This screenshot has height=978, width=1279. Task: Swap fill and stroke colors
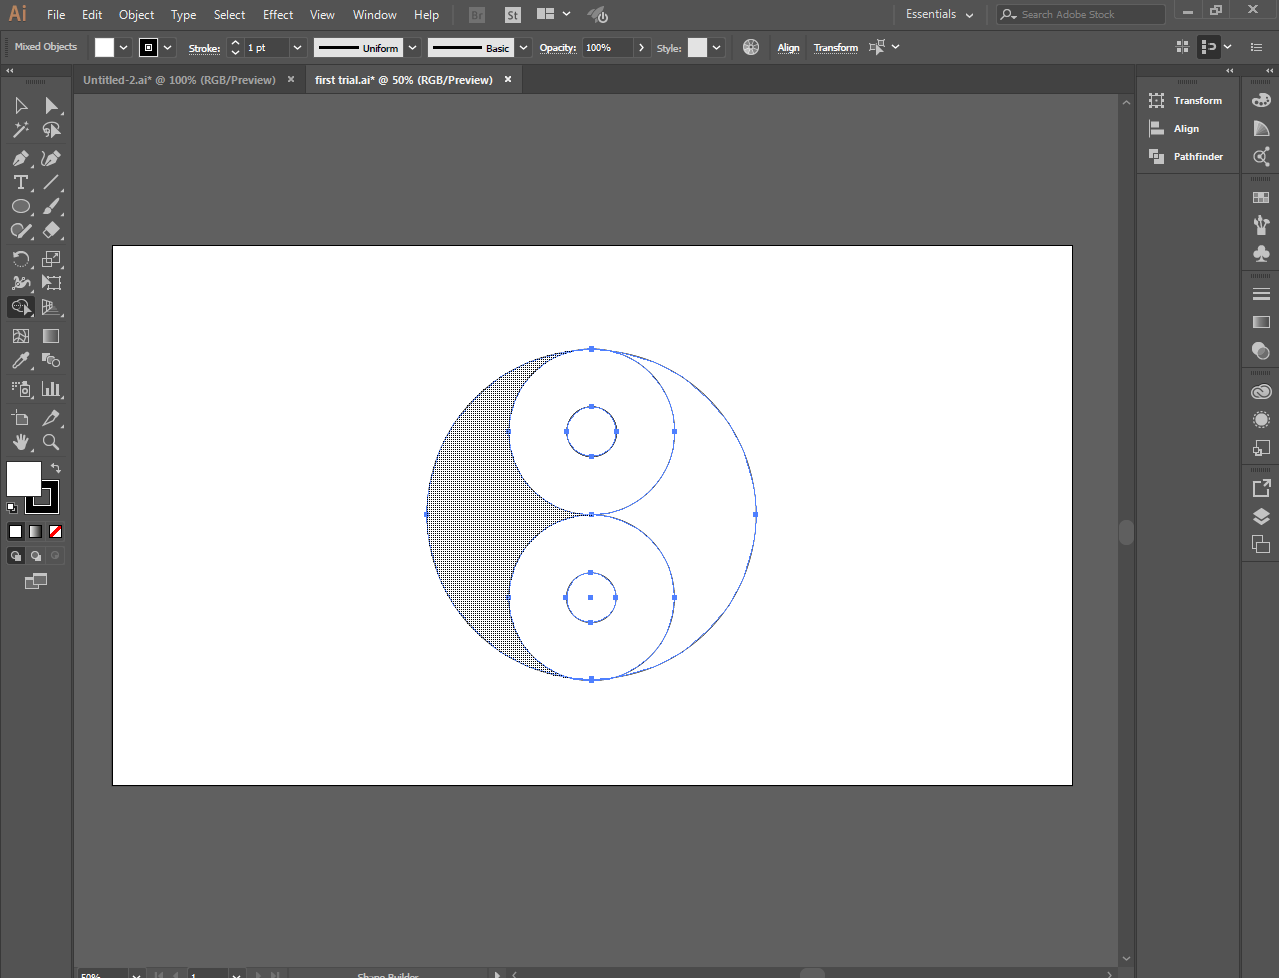(56, 468)
